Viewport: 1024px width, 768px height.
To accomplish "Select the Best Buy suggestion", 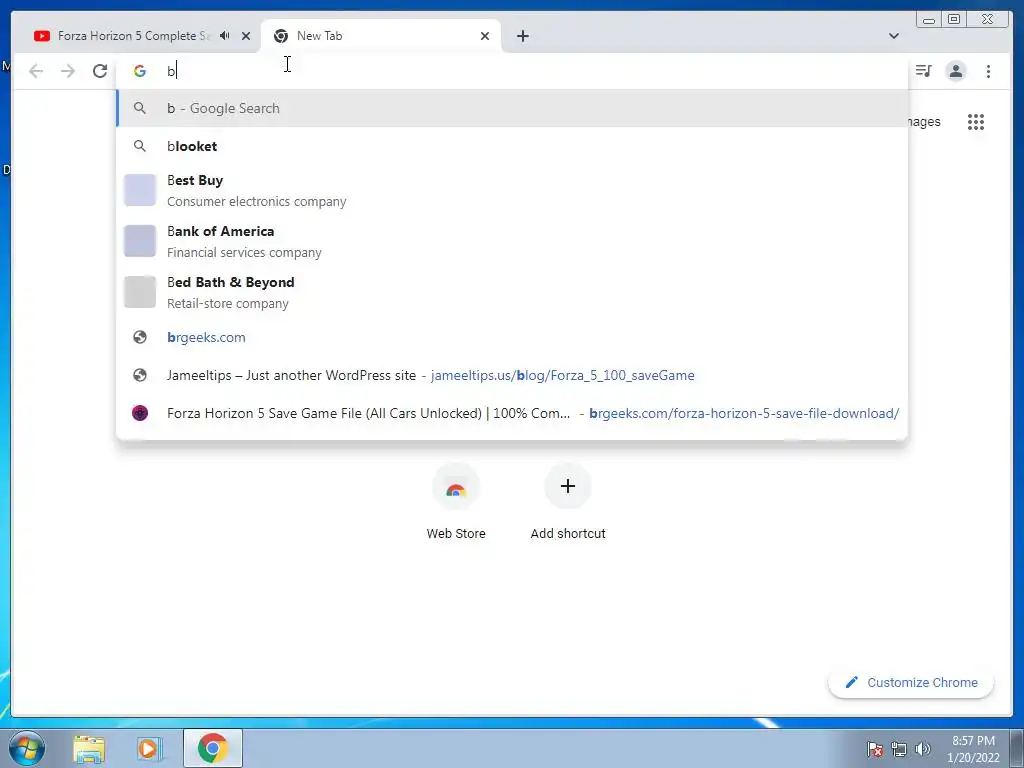I will [512, 190].
